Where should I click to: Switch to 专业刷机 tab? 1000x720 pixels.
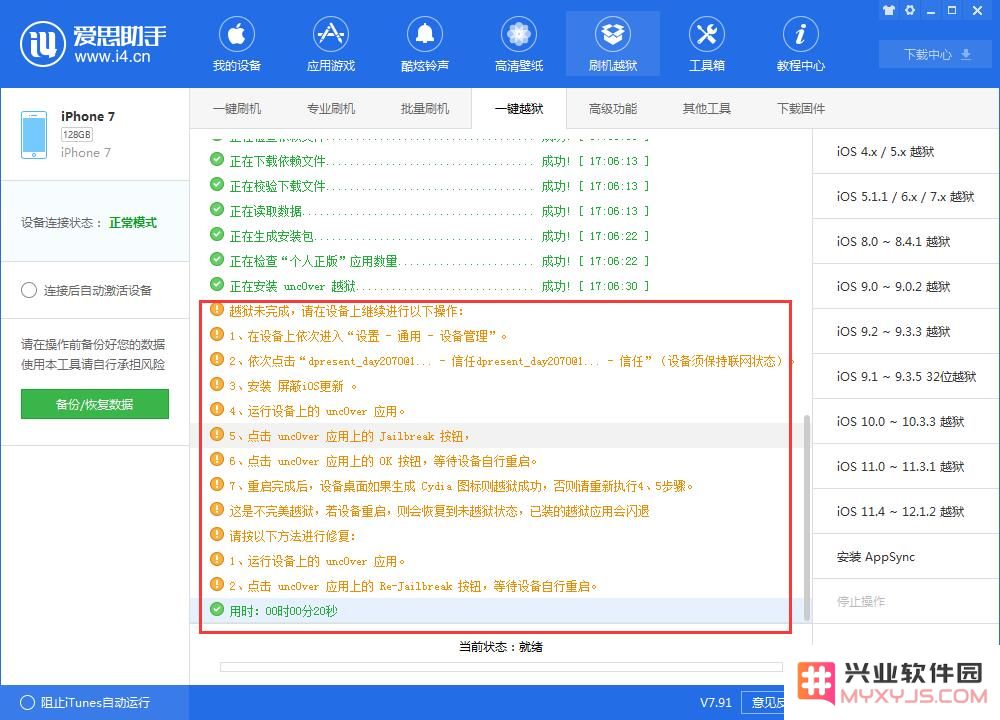click(x=330, y=108)
